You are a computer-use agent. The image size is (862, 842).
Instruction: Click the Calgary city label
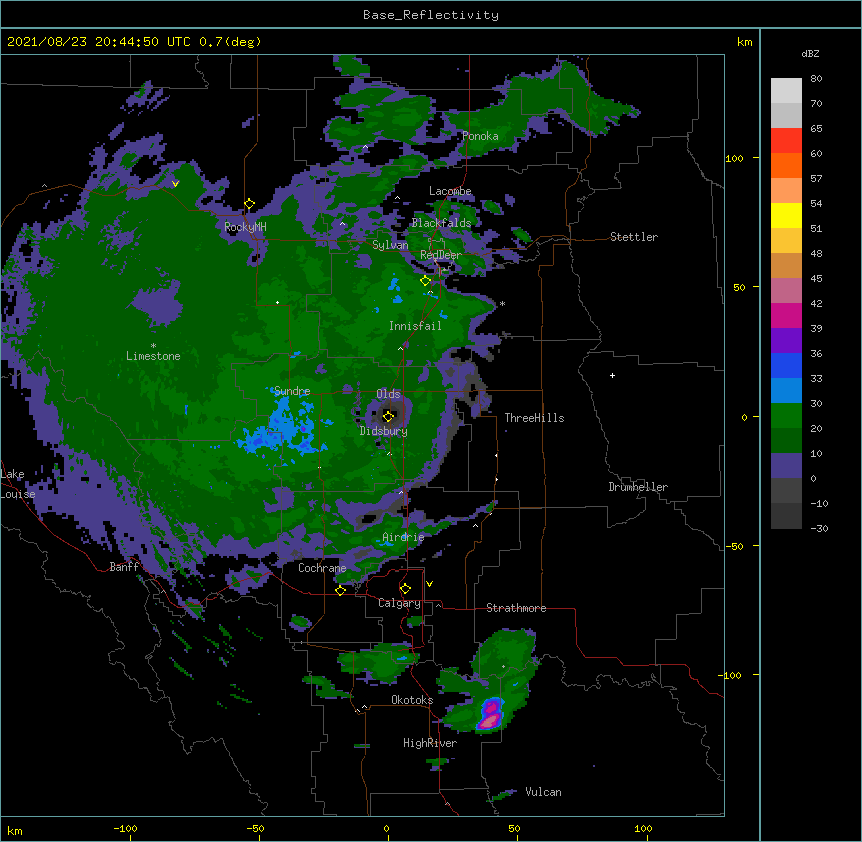pos(399,603)
